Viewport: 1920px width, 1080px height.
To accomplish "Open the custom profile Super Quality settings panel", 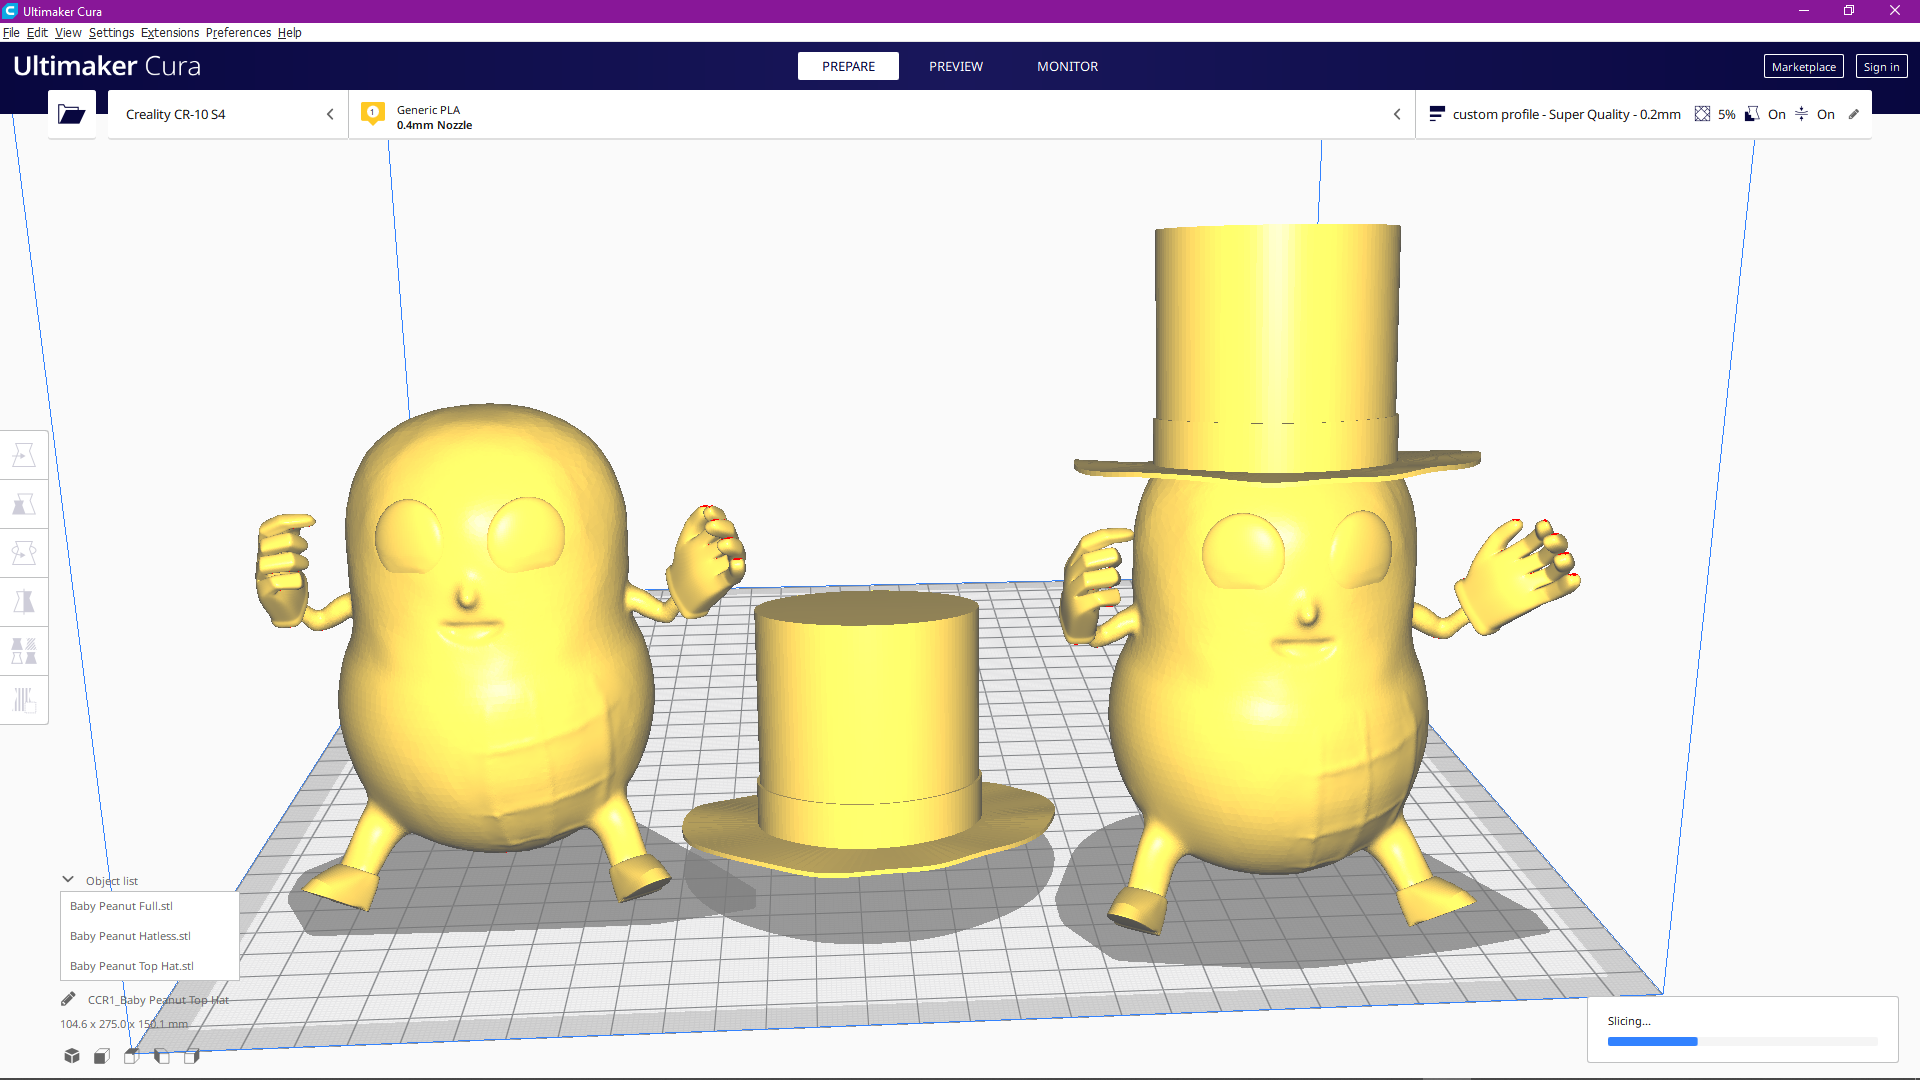I will point(1643,114).
